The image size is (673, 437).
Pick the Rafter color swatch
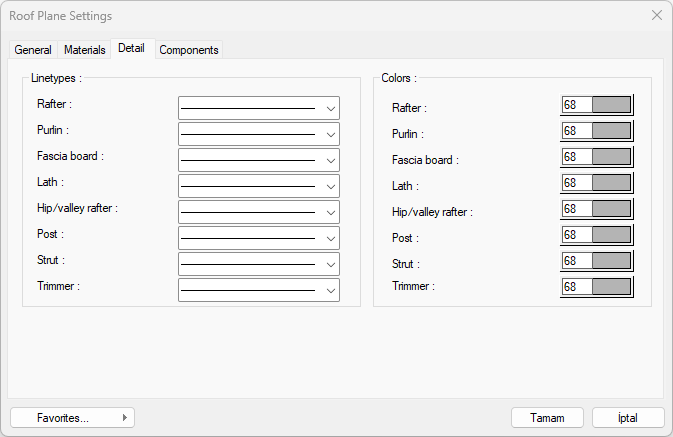coord(611,105)
